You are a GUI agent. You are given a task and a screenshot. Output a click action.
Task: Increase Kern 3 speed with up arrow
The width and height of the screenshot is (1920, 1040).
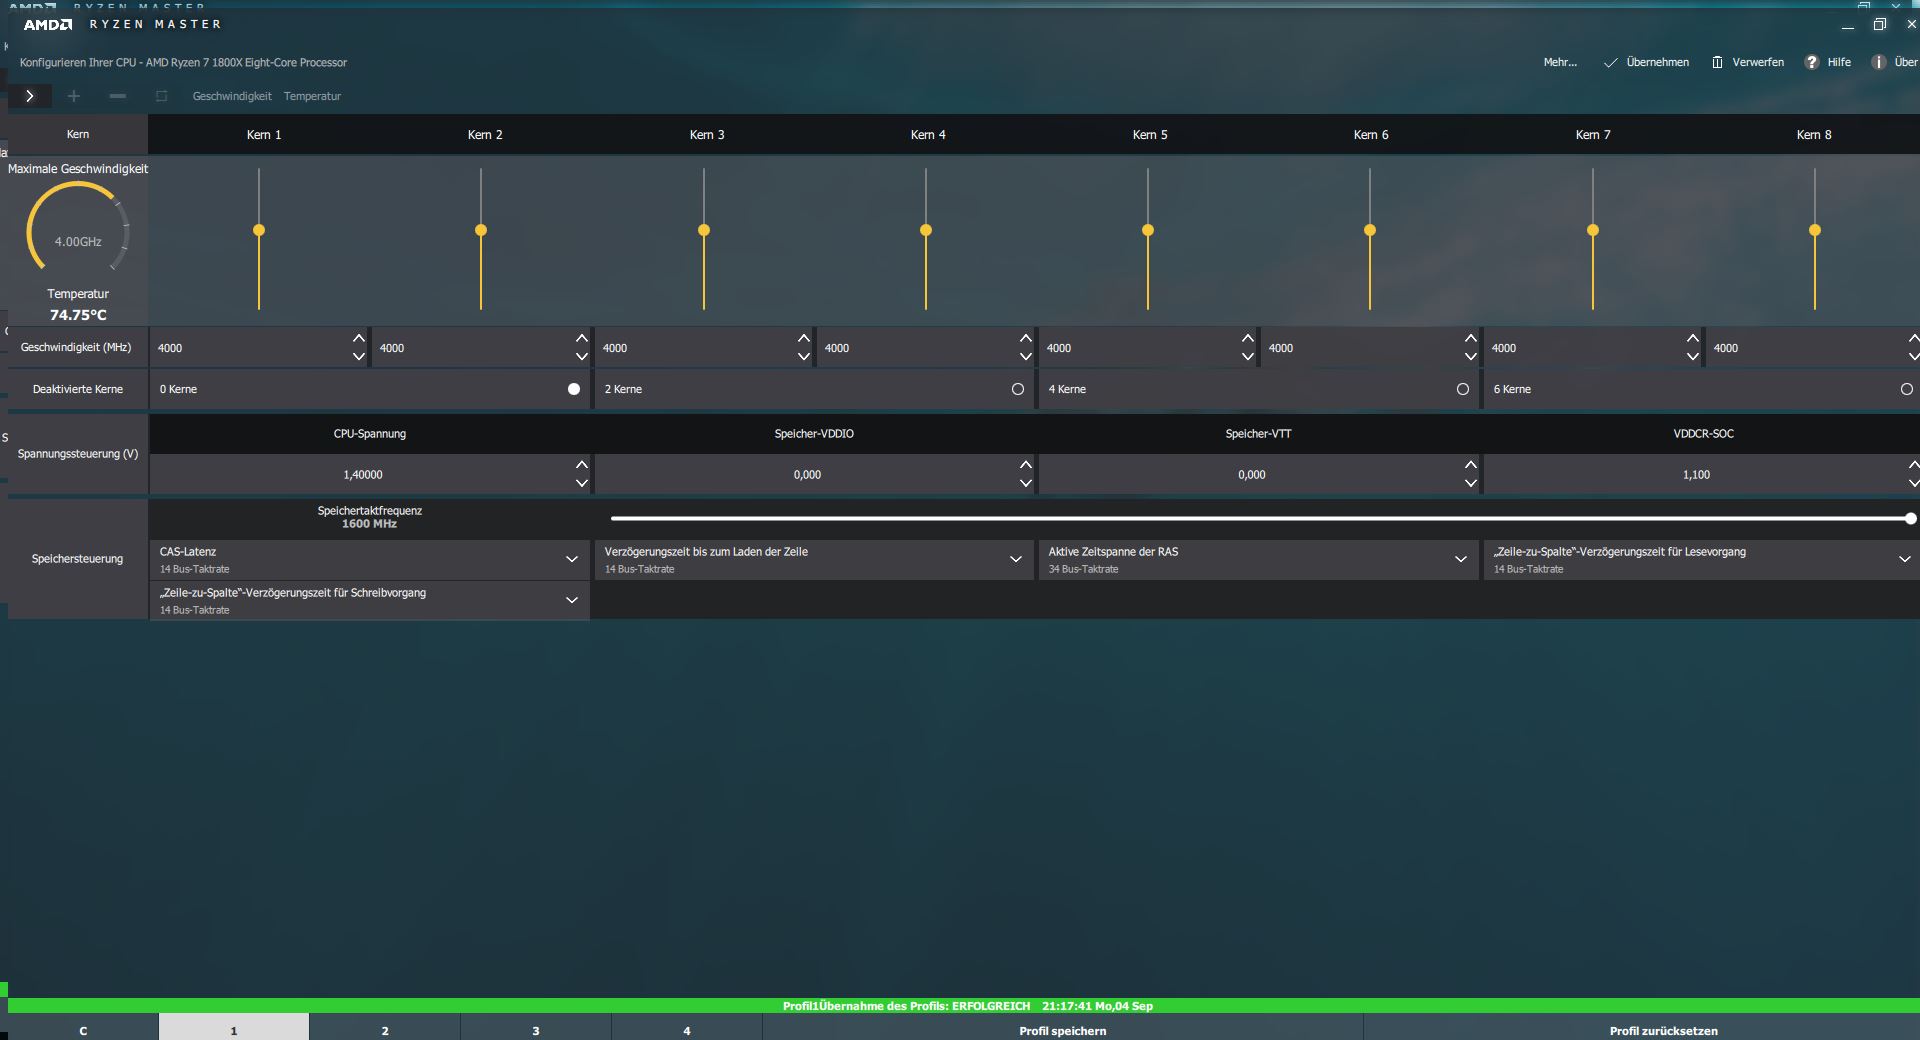point(804,338)
